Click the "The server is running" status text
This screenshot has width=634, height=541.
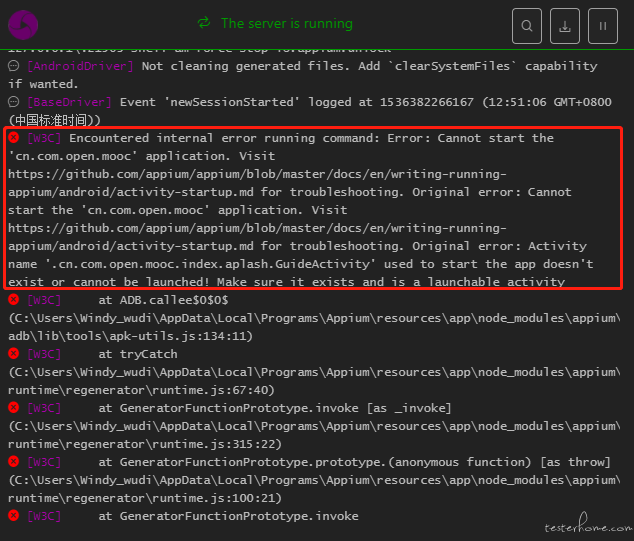point(287,23)
